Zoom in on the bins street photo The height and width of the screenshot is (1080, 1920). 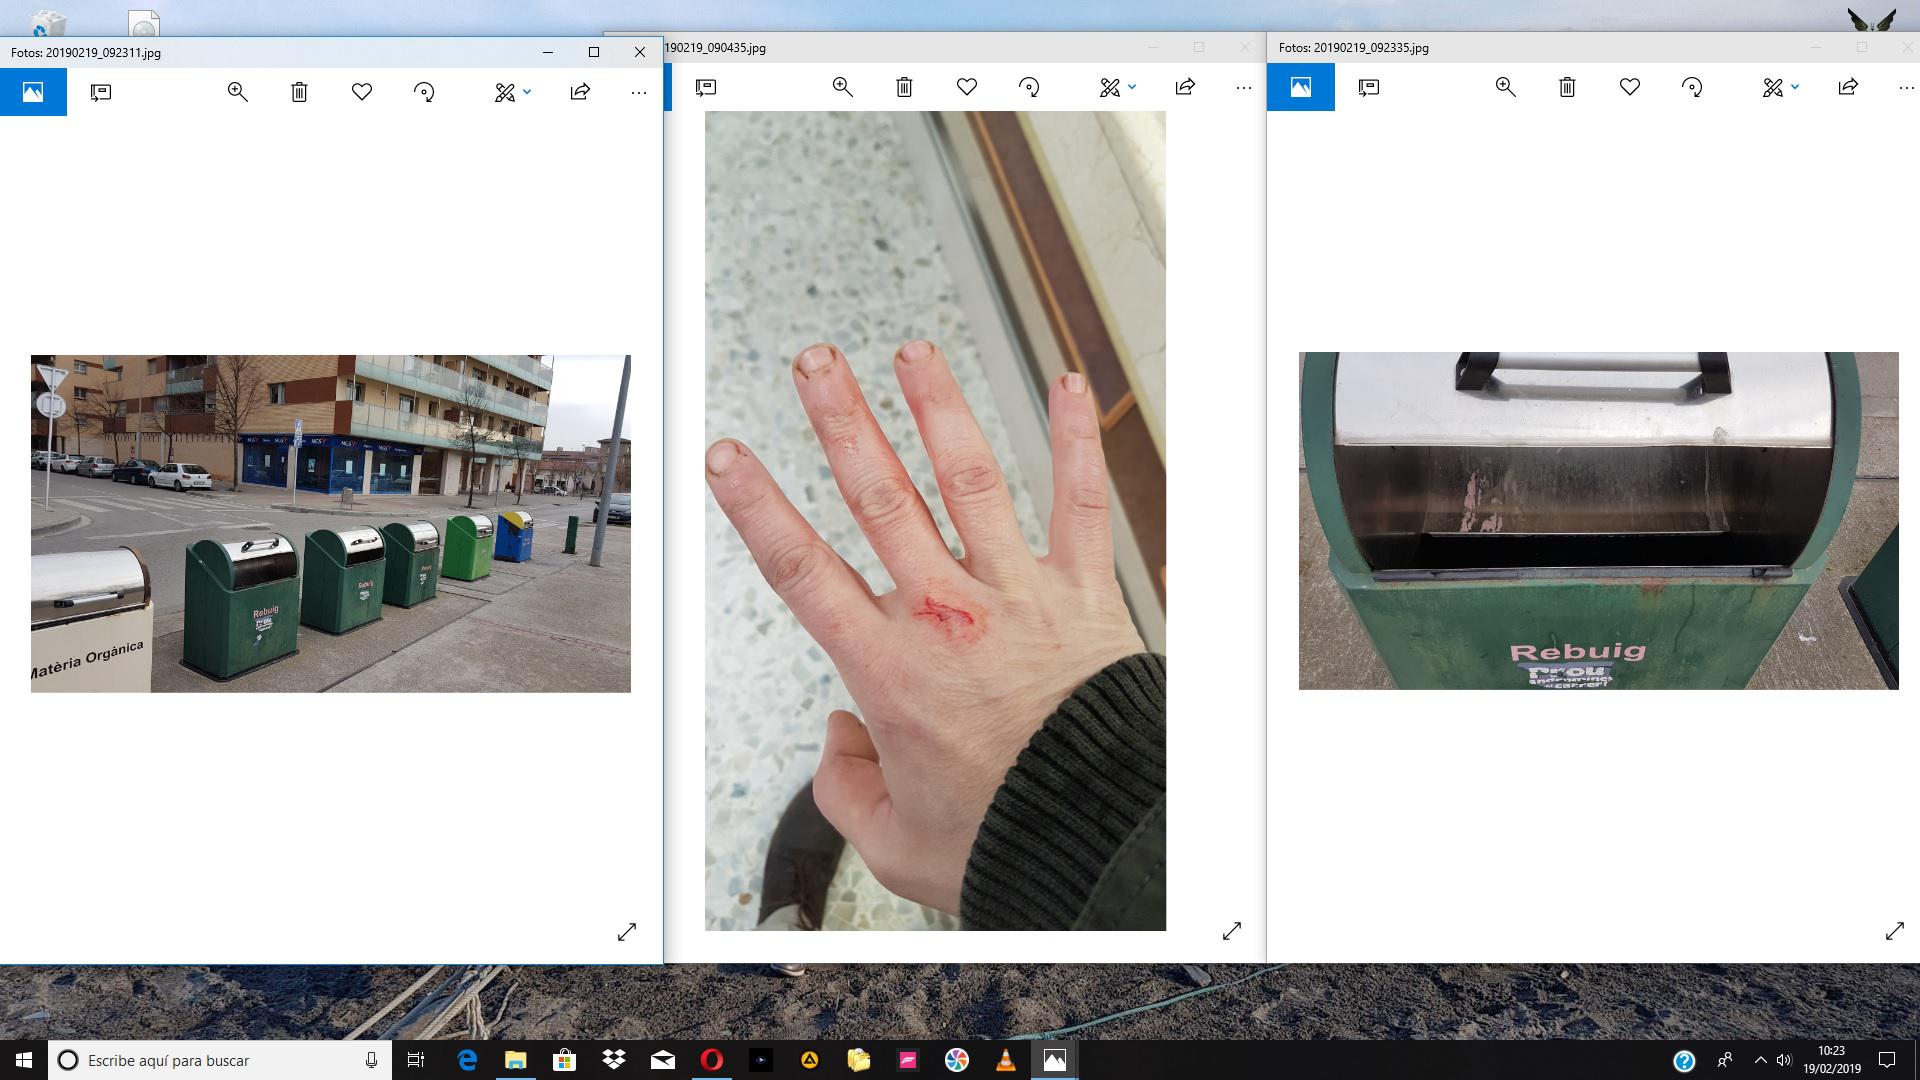point(237,92)
